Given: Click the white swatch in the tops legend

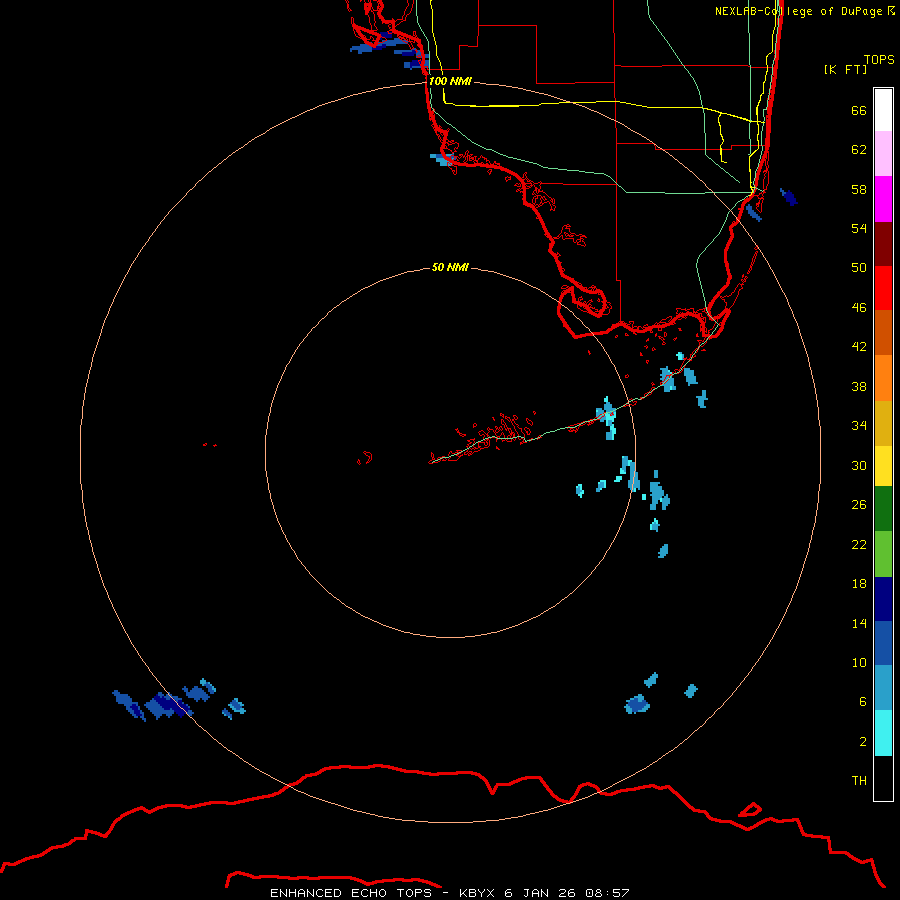Looking at the screenshot, I should 883,110.
